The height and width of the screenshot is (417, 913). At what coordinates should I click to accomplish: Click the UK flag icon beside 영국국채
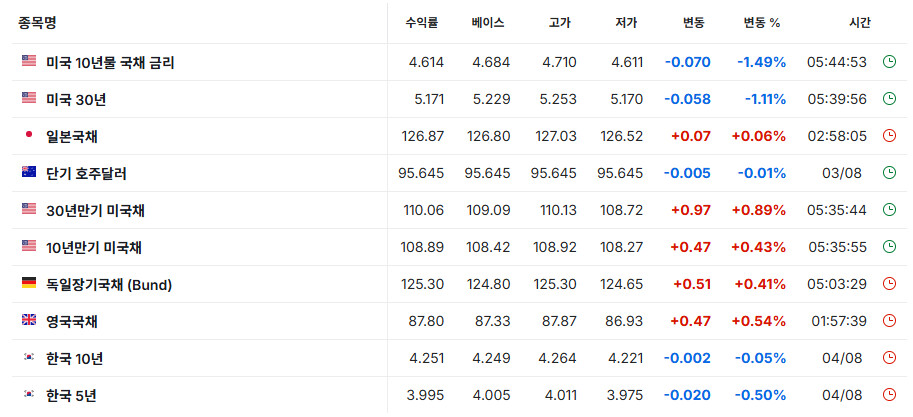tap(29, 320)
